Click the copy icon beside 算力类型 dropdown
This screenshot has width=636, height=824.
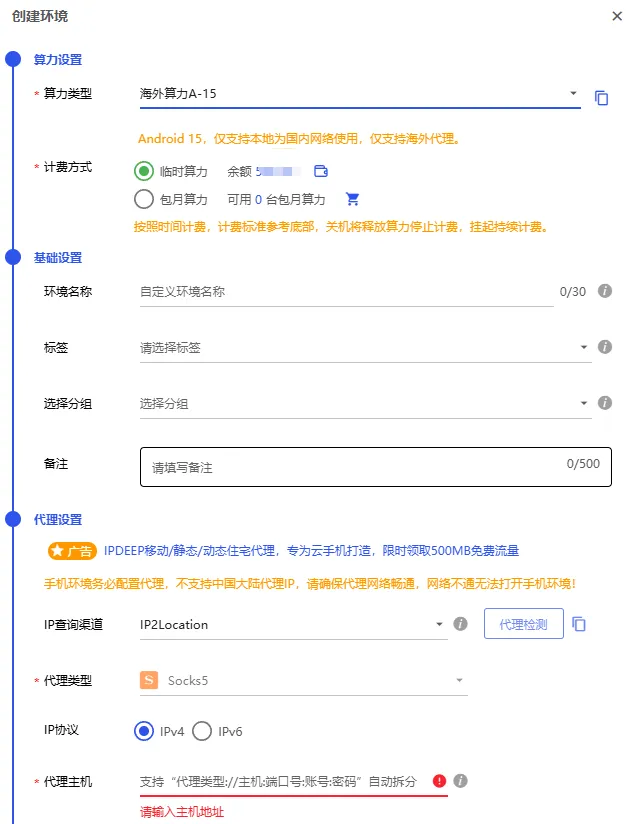[x=601, y=98]
